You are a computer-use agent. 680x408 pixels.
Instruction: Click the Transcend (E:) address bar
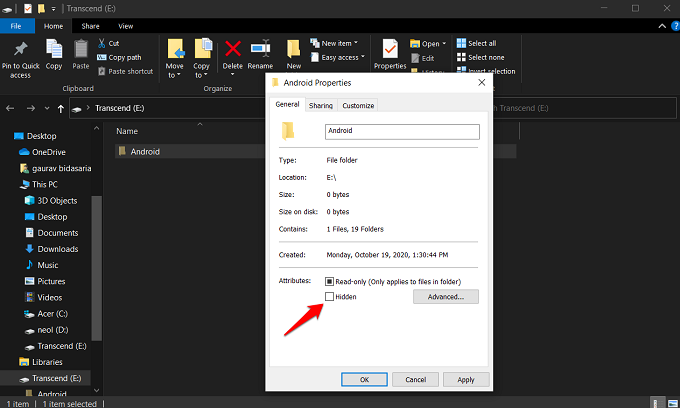(x=167, y=108)
